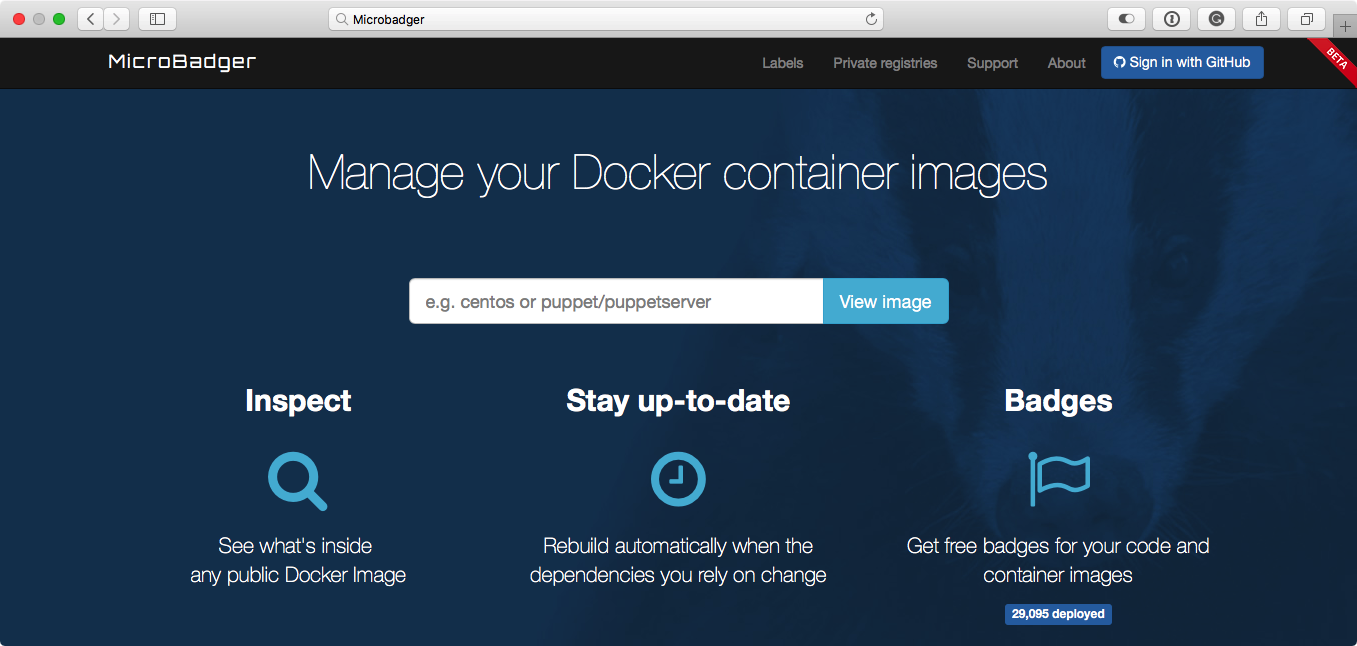Focus the image name search field
Screen dimensions: 1357x646
(x=616, y=301)
